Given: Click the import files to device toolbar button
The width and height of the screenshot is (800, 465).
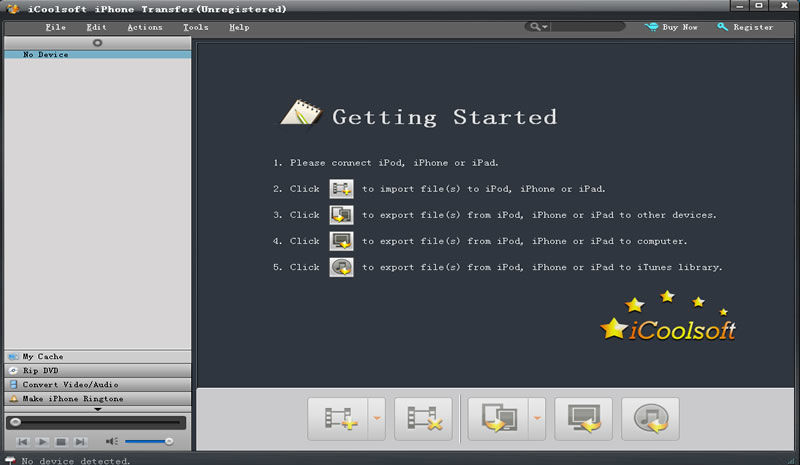Looking at the screenshot, I should click(338, 419).
